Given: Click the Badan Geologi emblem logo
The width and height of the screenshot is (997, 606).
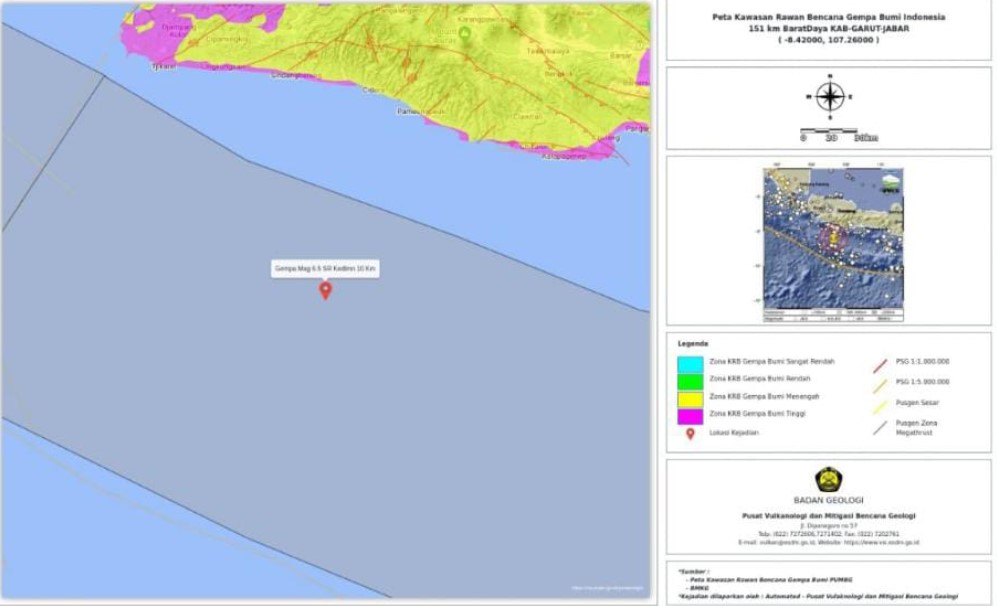Looking at the screenshot, I should click(829, 479).
